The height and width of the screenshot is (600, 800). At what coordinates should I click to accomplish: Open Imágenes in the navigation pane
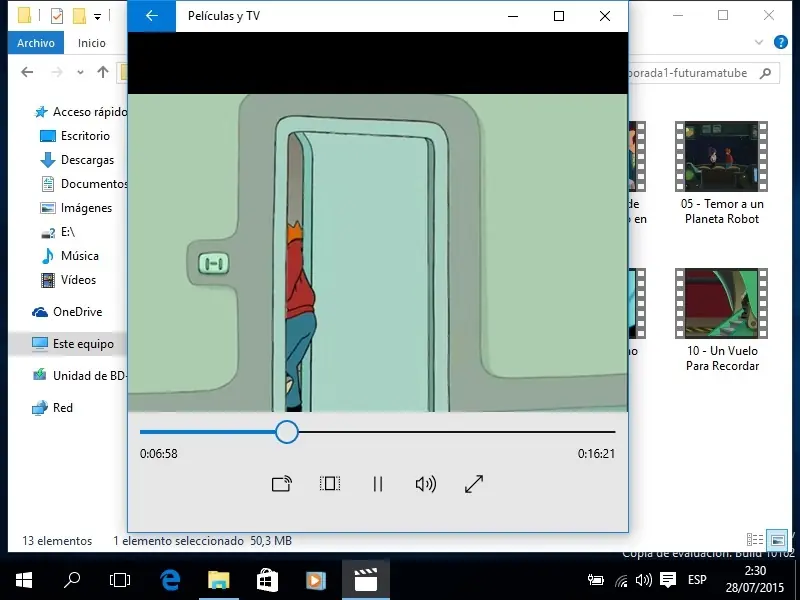pos(76,208)
